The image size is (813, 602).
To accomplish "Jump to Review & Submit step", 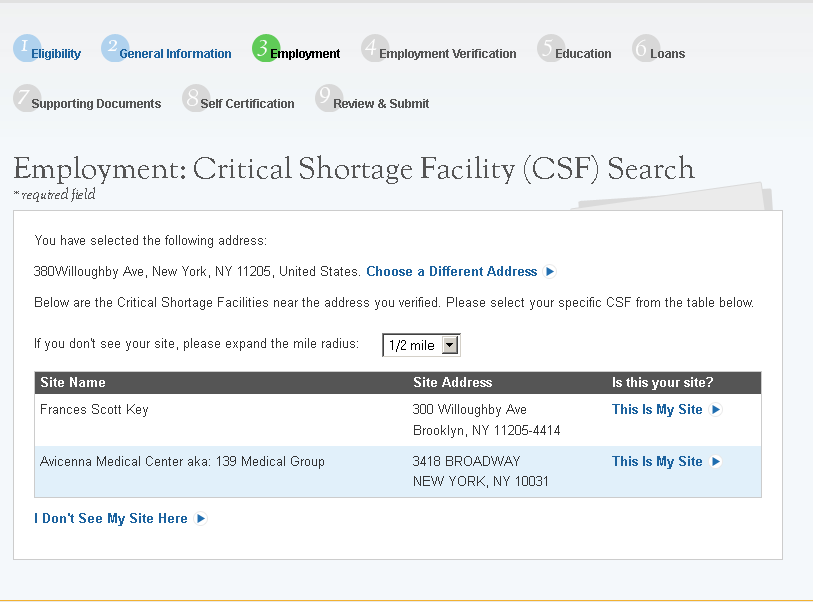I will tap(381, 104).
